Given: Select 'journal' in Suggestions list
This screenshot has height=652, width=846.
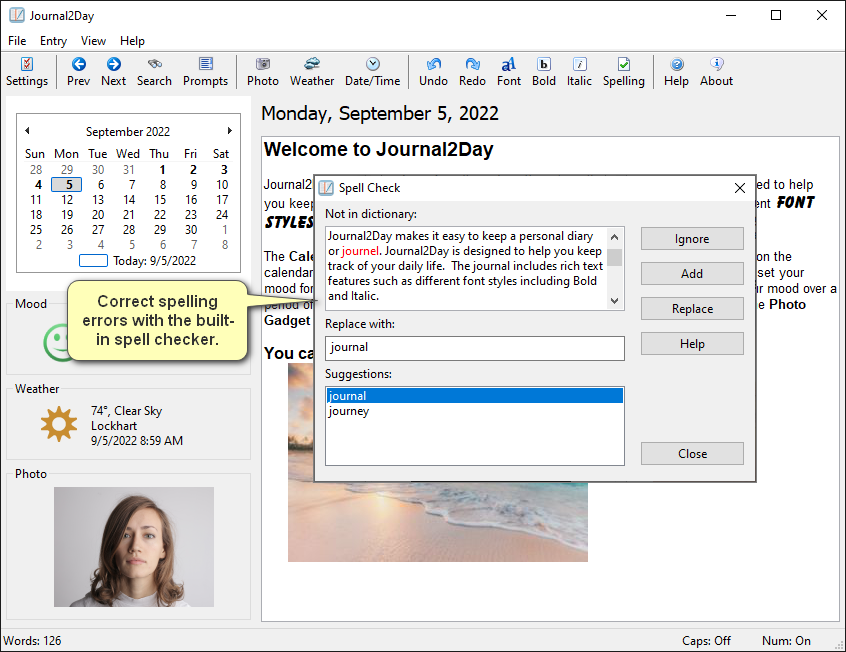Looking at the screenshot, I should (x=475, y=396).
